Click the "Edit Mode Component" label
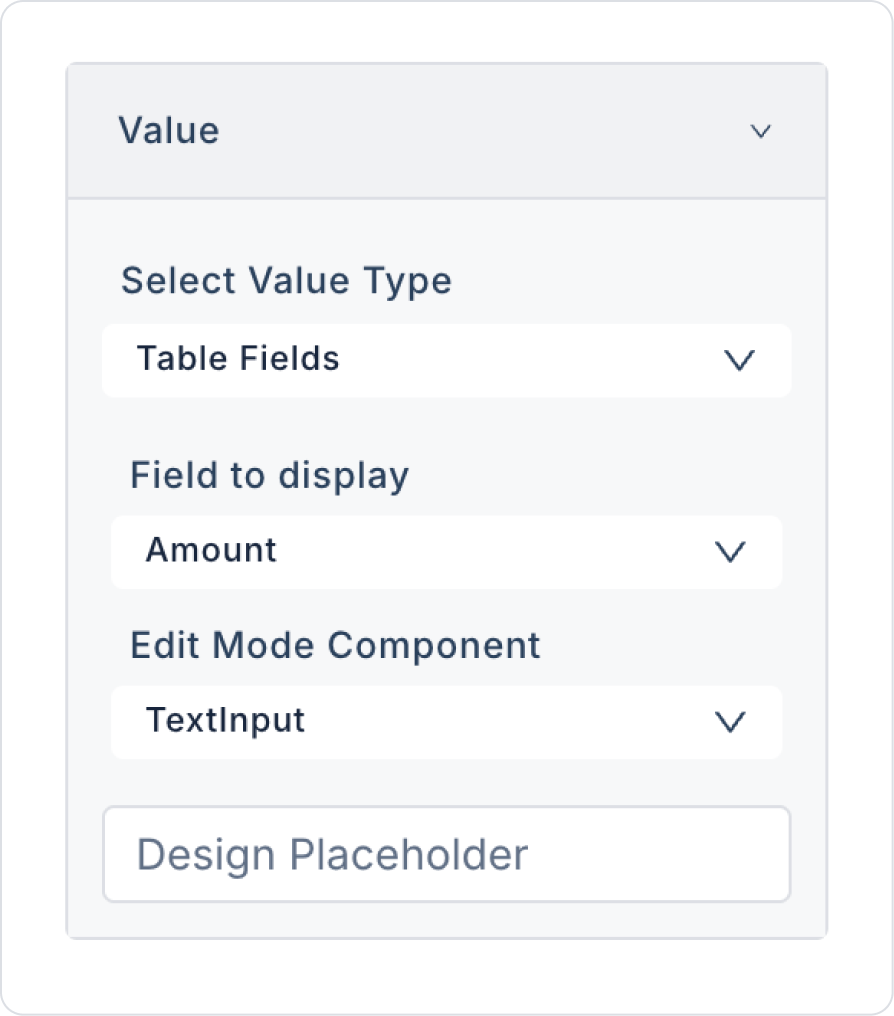Screen dimensions: 894x1016 click(335, 645)
